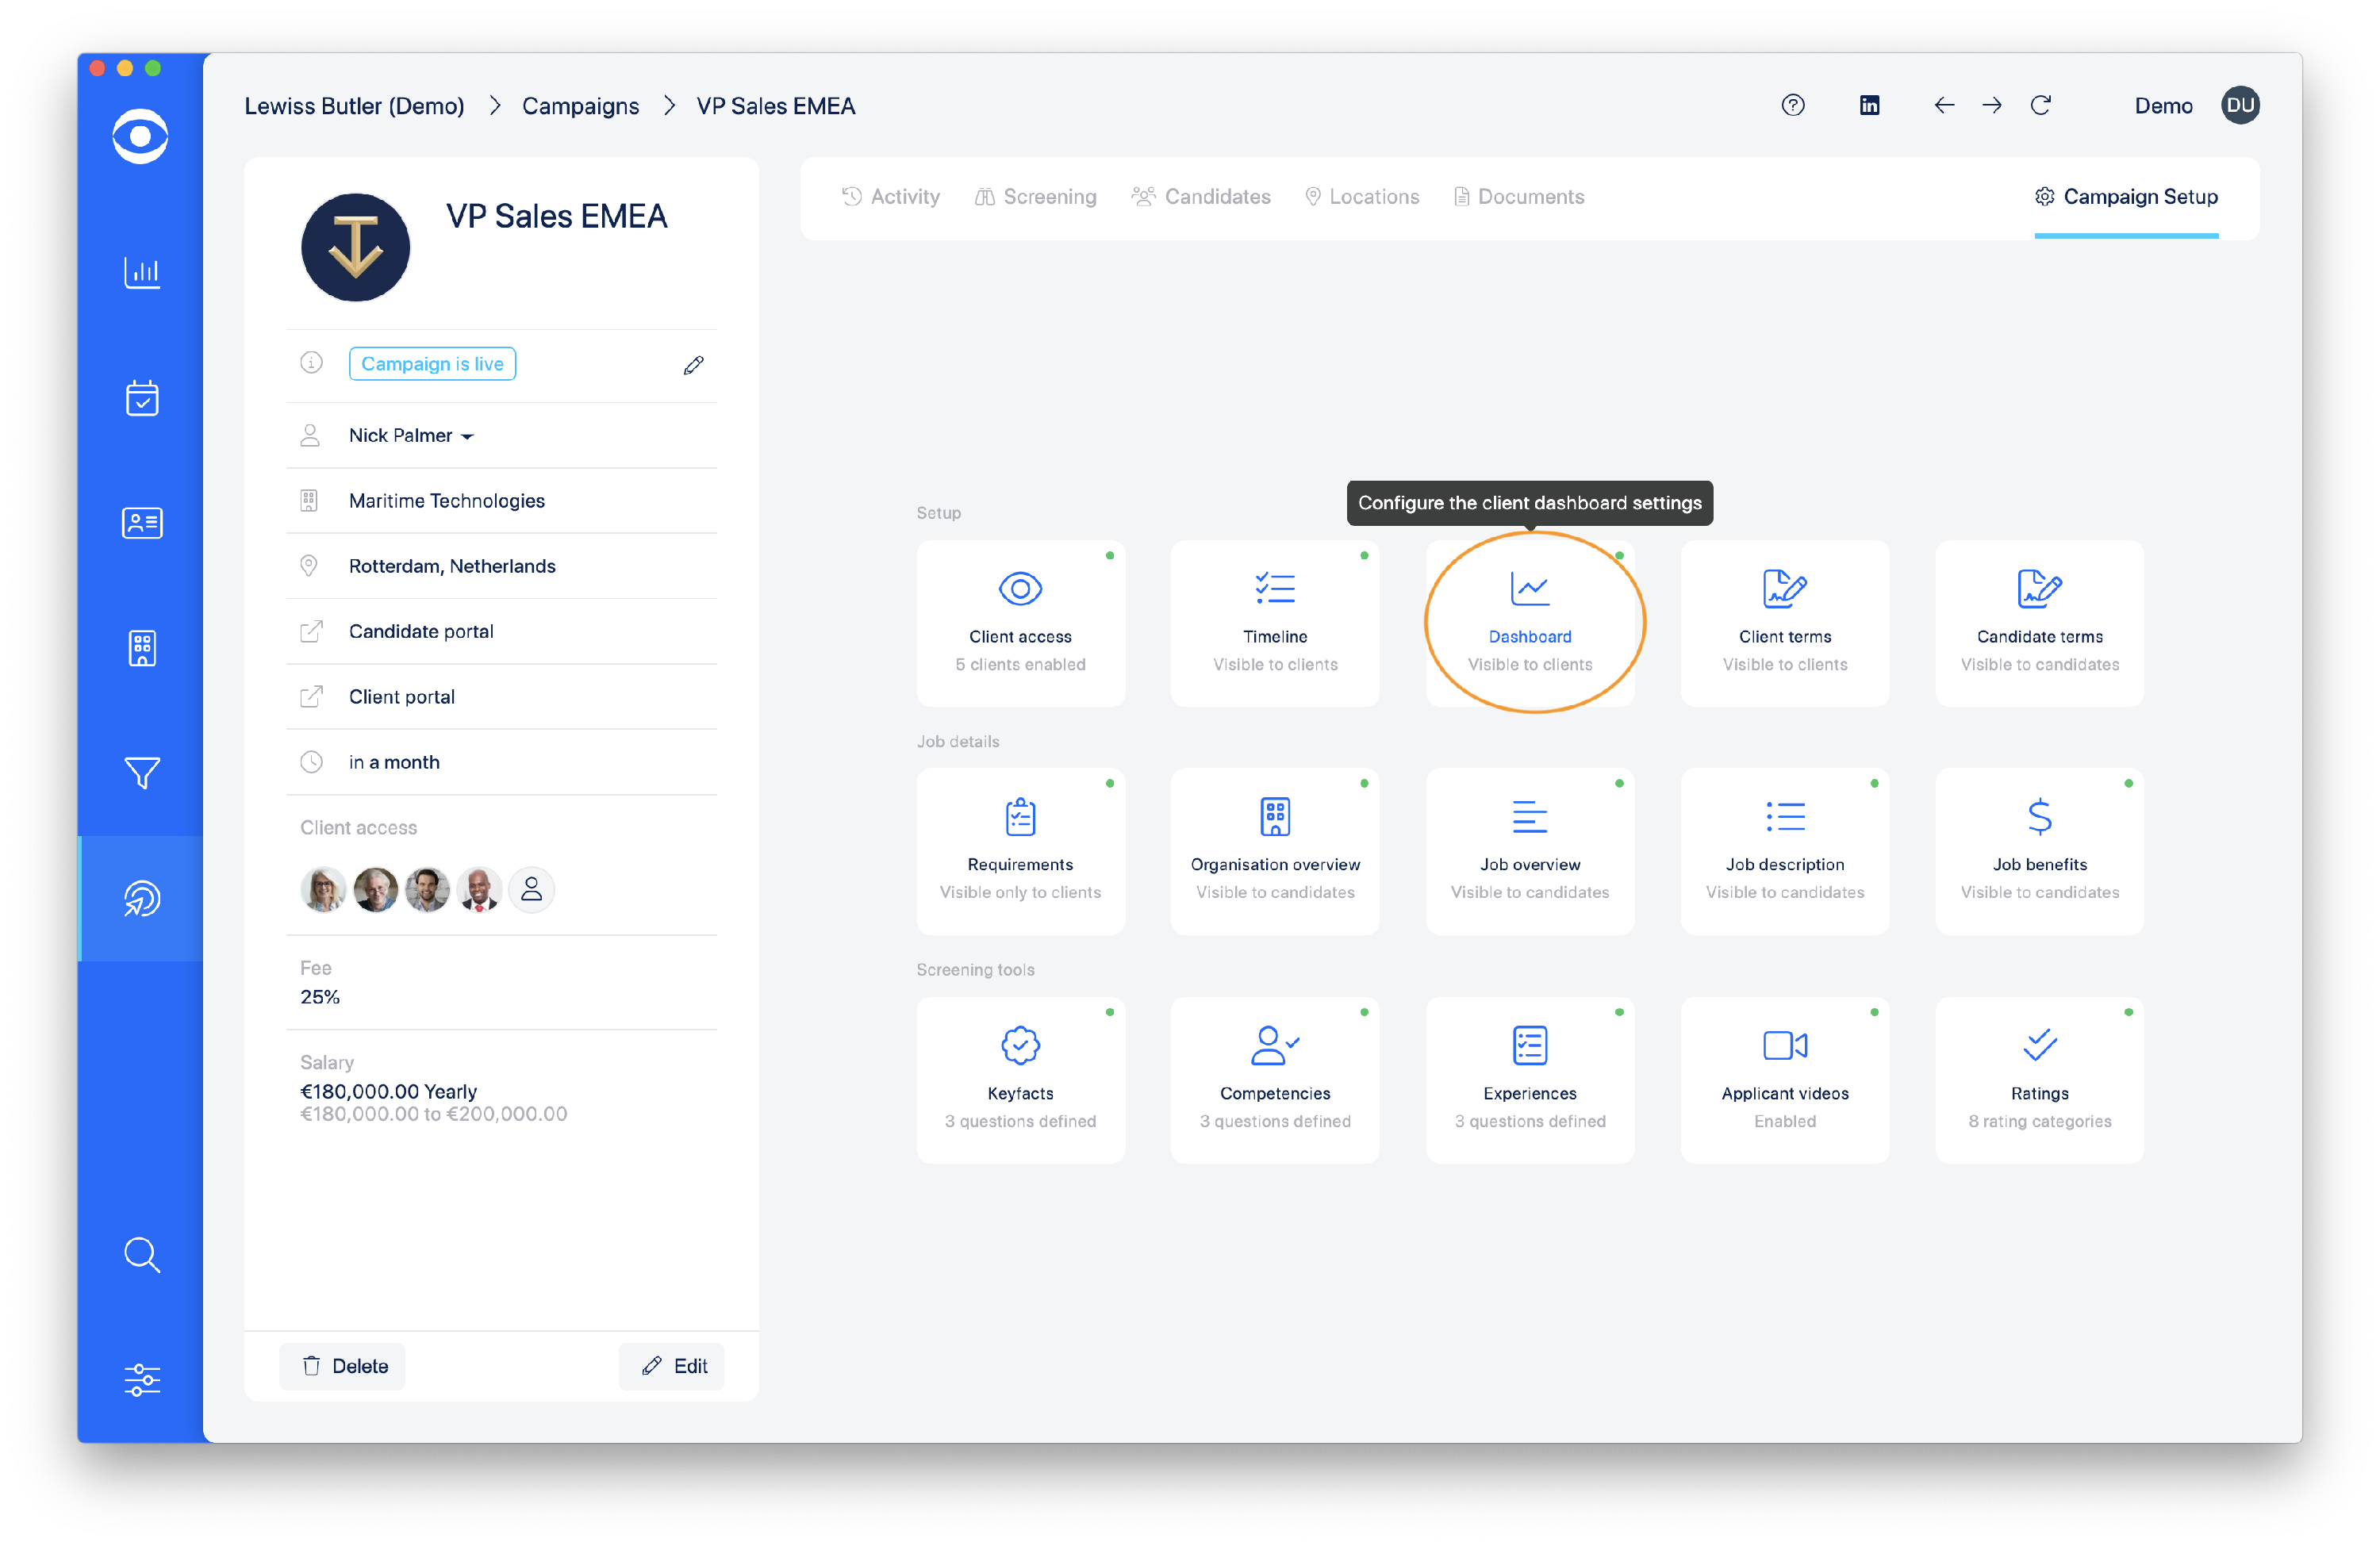Add a client via the empty avatar icon
This screenshot has width=2380, height=1546.
click(531, 889)
